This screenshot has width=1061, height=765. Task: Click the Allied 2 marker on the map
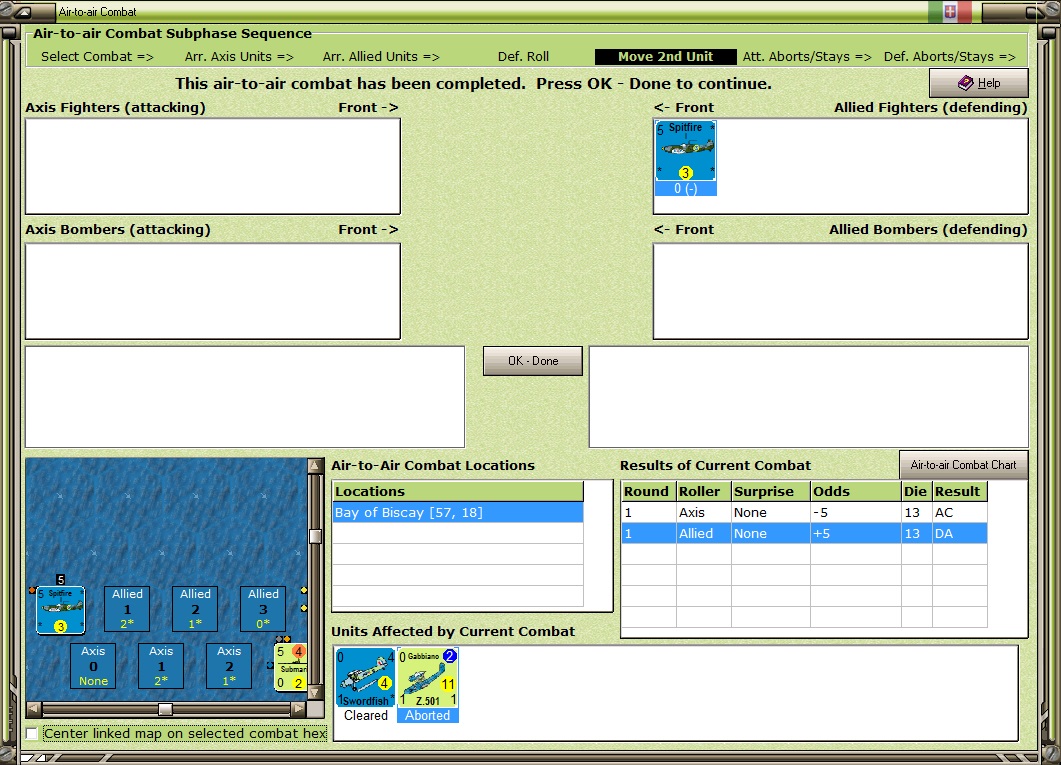coord(195,609)
